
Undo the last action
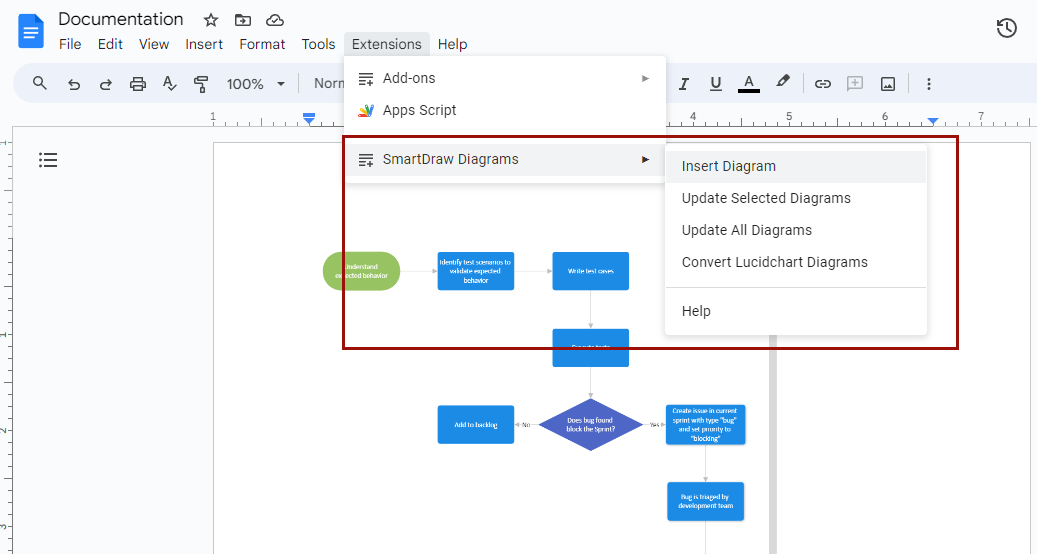point(74,84)
